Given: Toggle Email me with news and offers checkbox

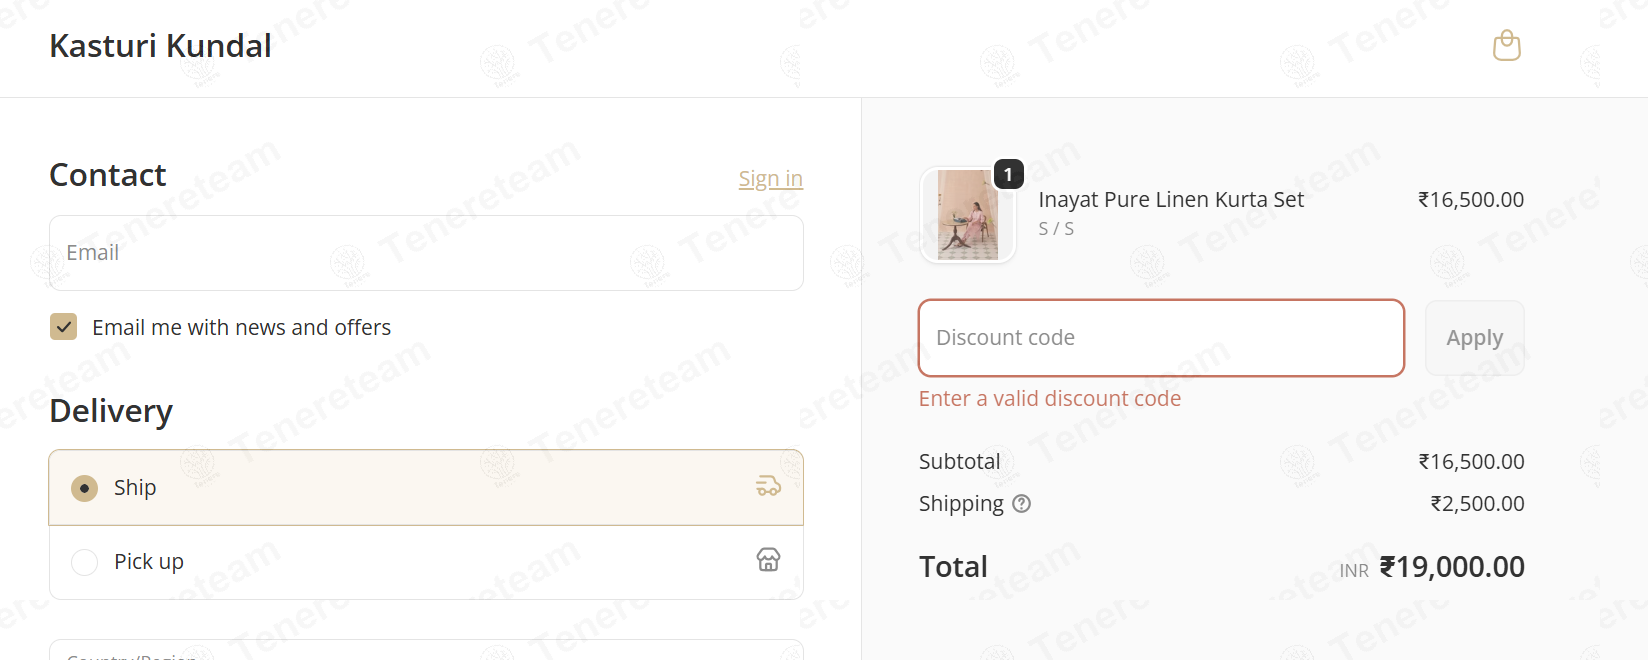Looking at the screenshot, I should pos(64,327).
